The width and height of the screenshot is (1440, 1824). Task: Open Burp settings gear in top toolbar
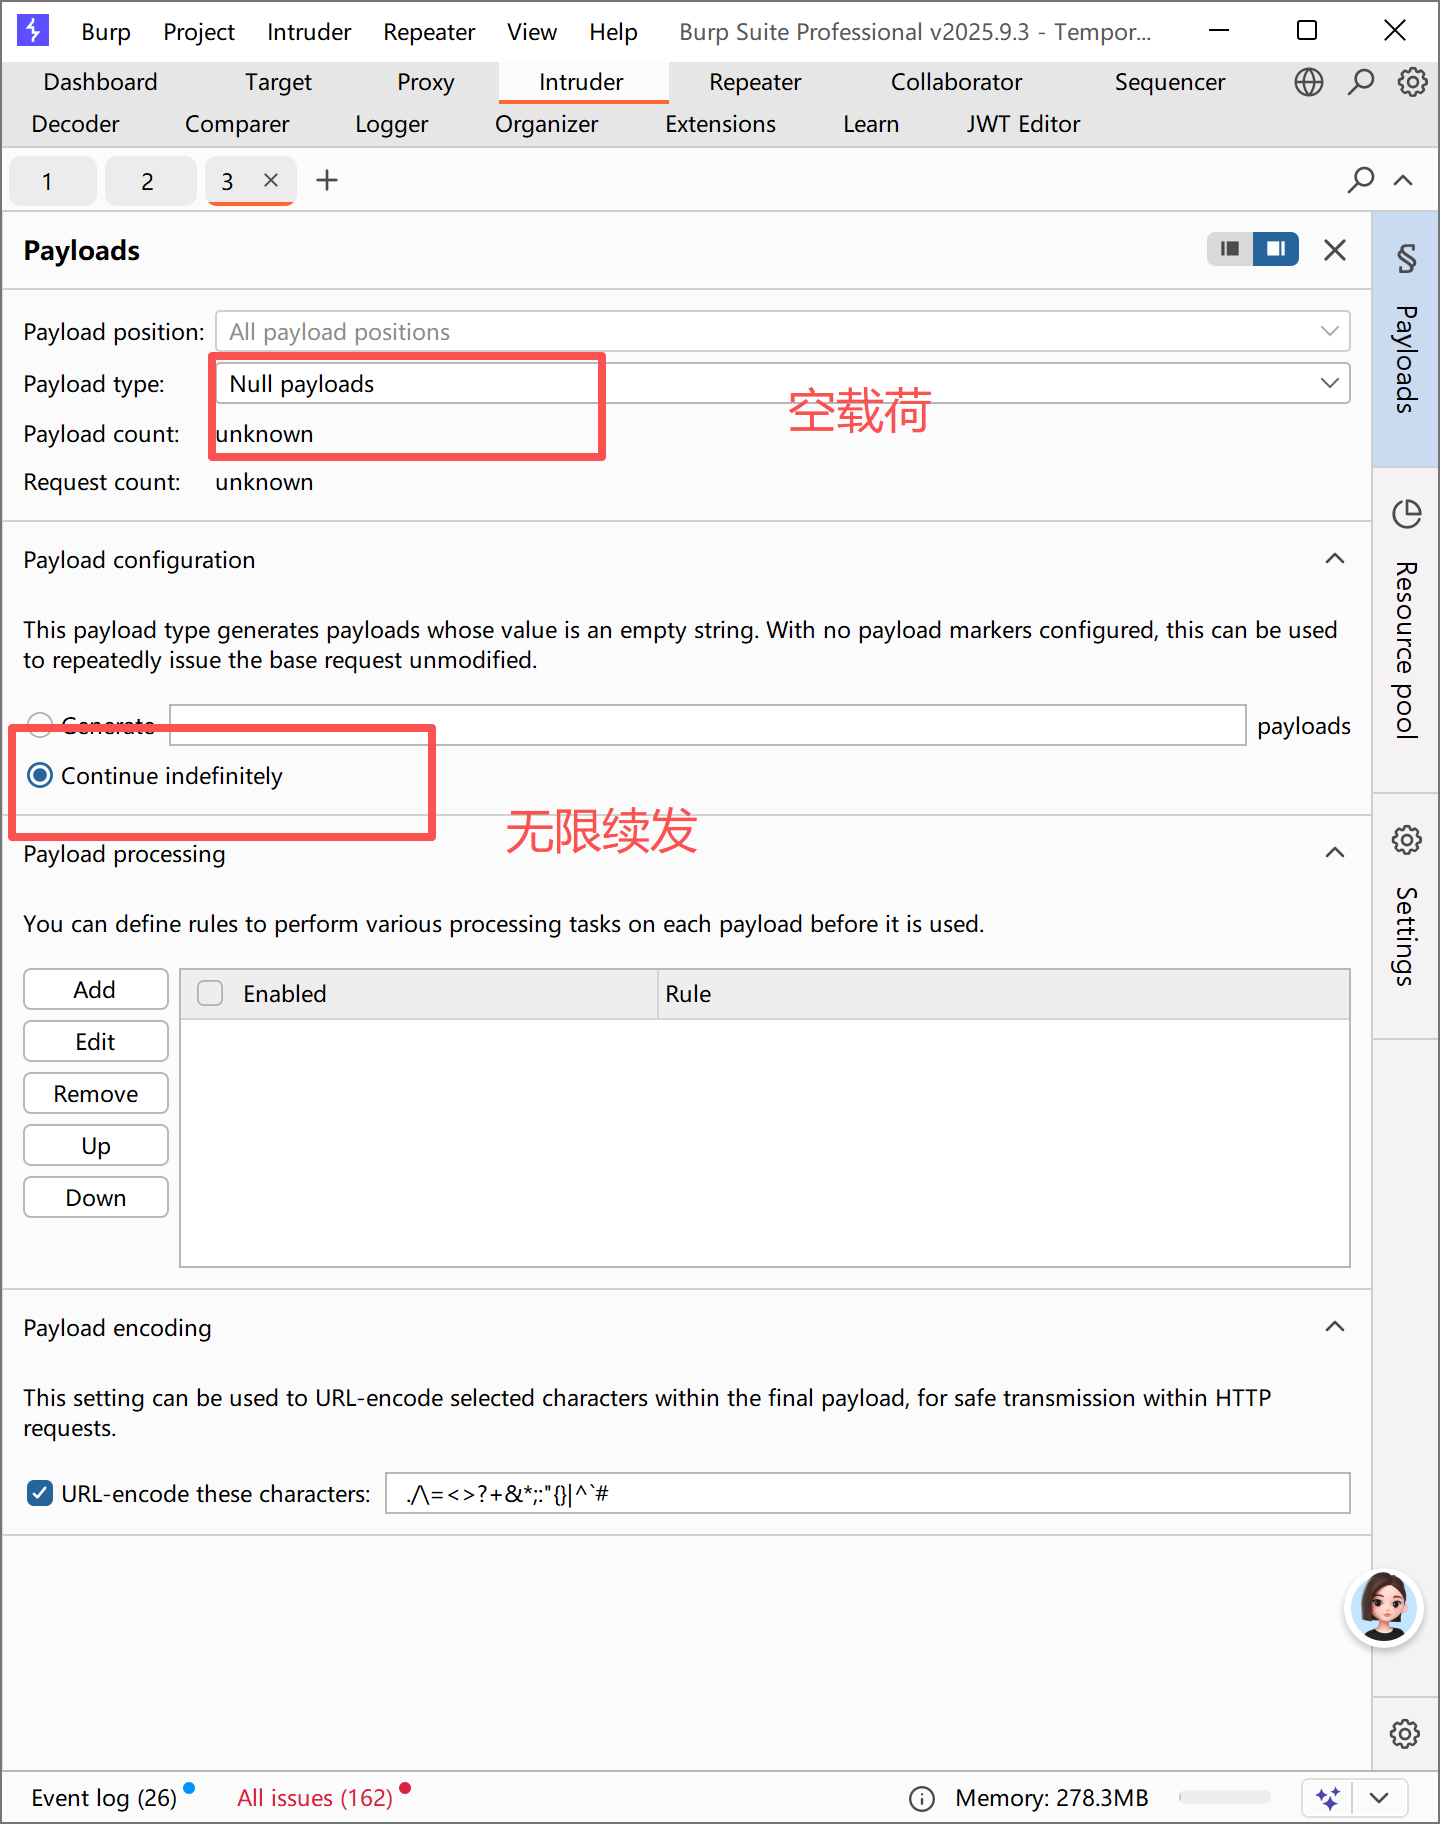click(x=1412, y=82)
